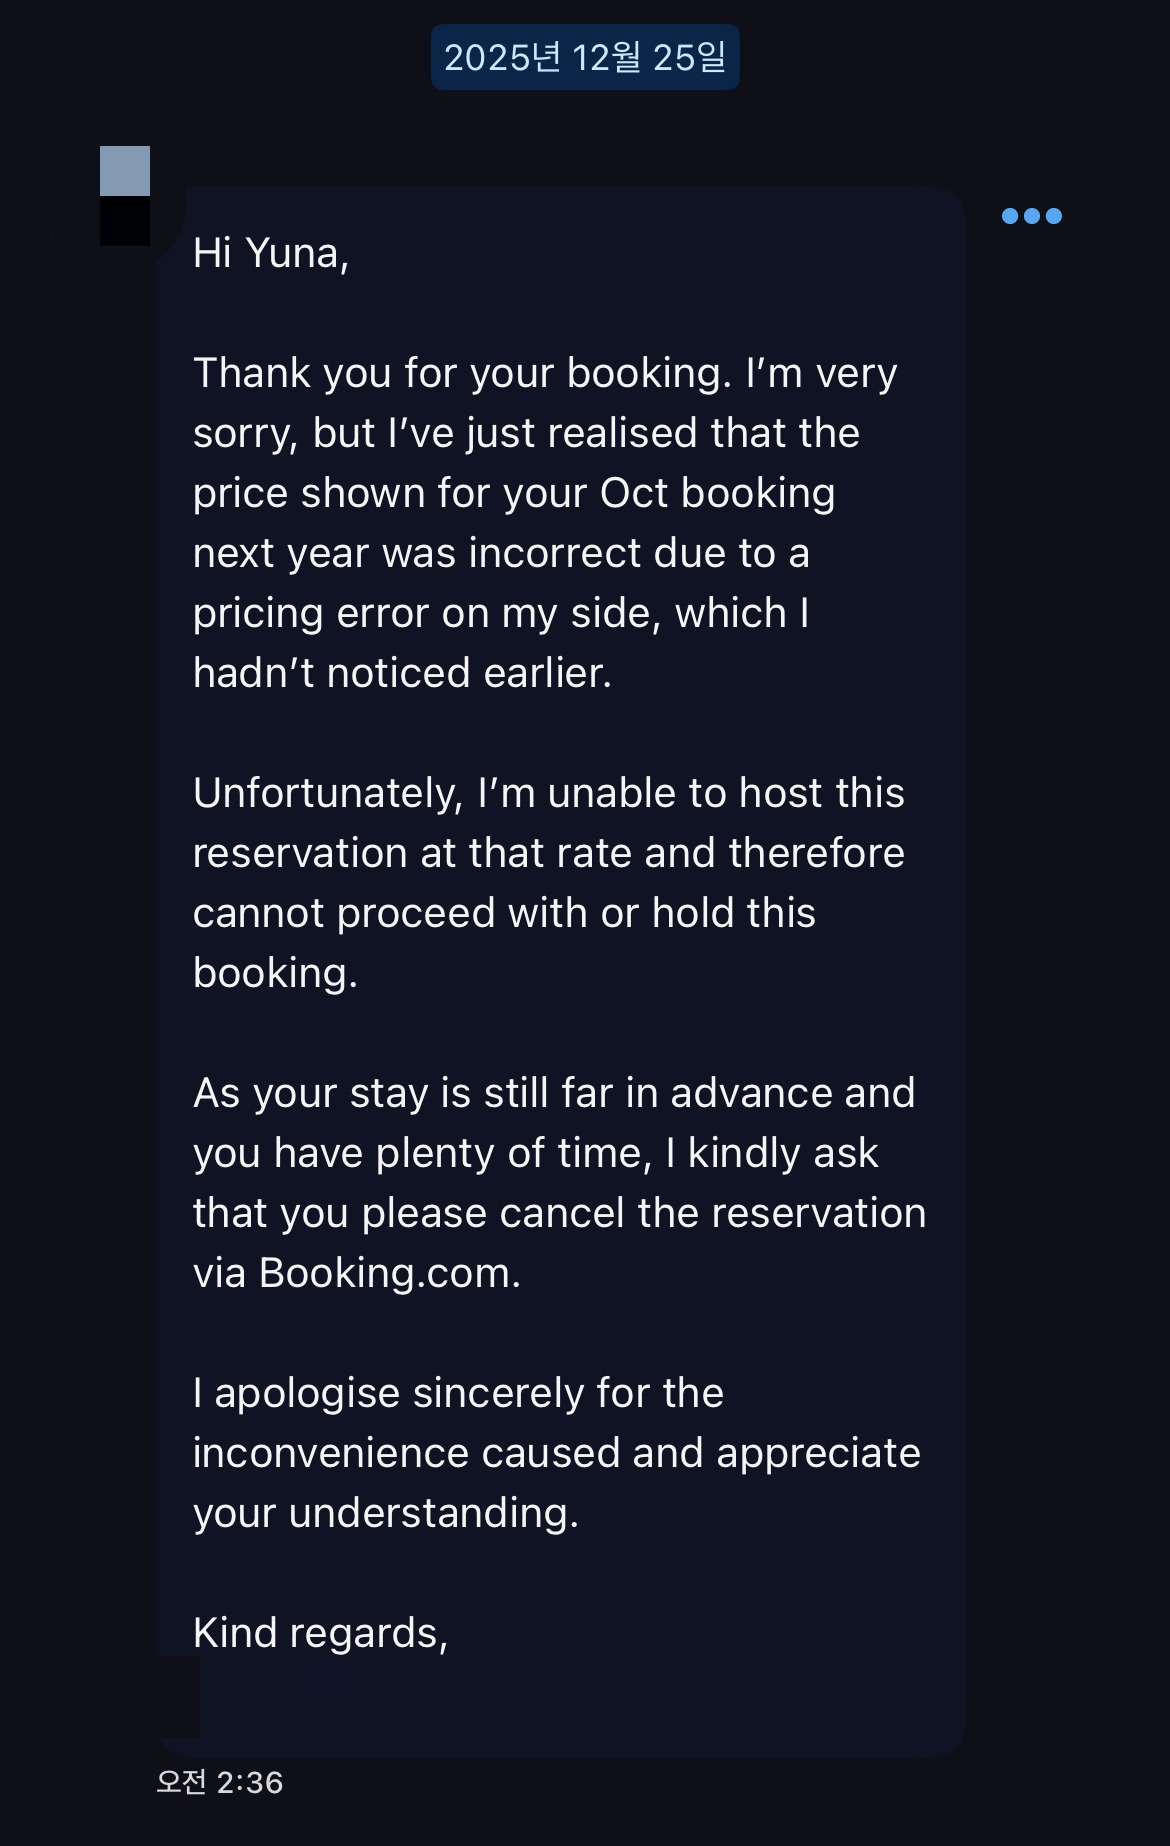Tap the 'cannot proceed with or hold' line
This screenshot has height=1846, width=1170.
(504, 913)
